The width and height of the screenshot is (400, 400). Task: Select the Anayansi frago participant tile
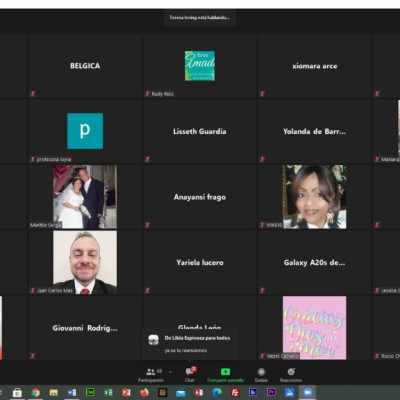(200, 197)
